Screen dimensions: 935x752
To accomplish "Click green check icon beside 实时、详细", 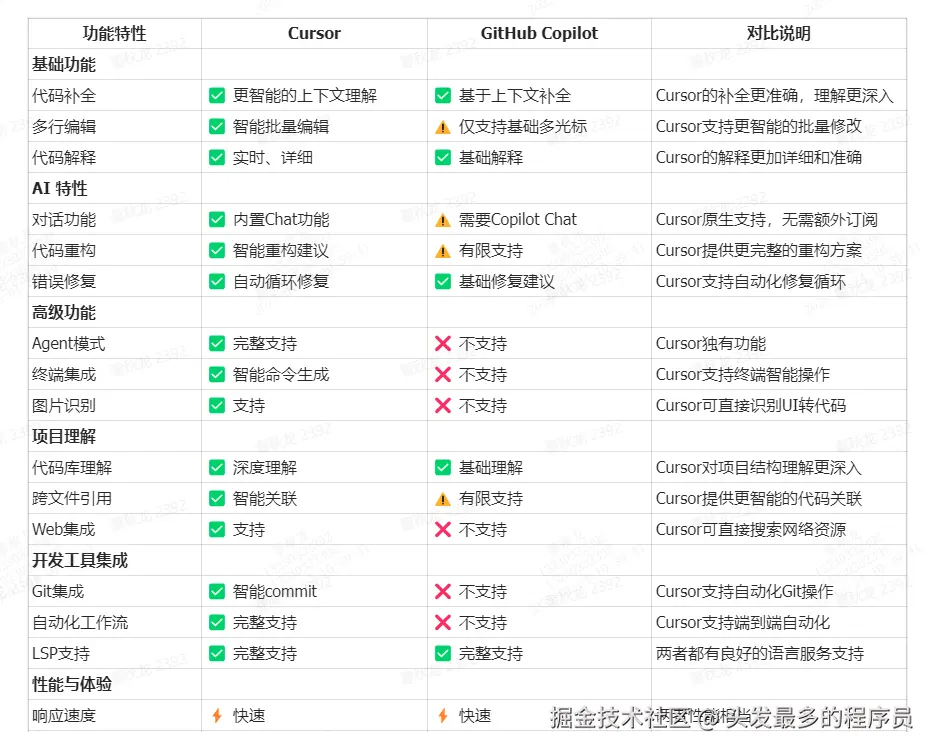I will (217, 157).
